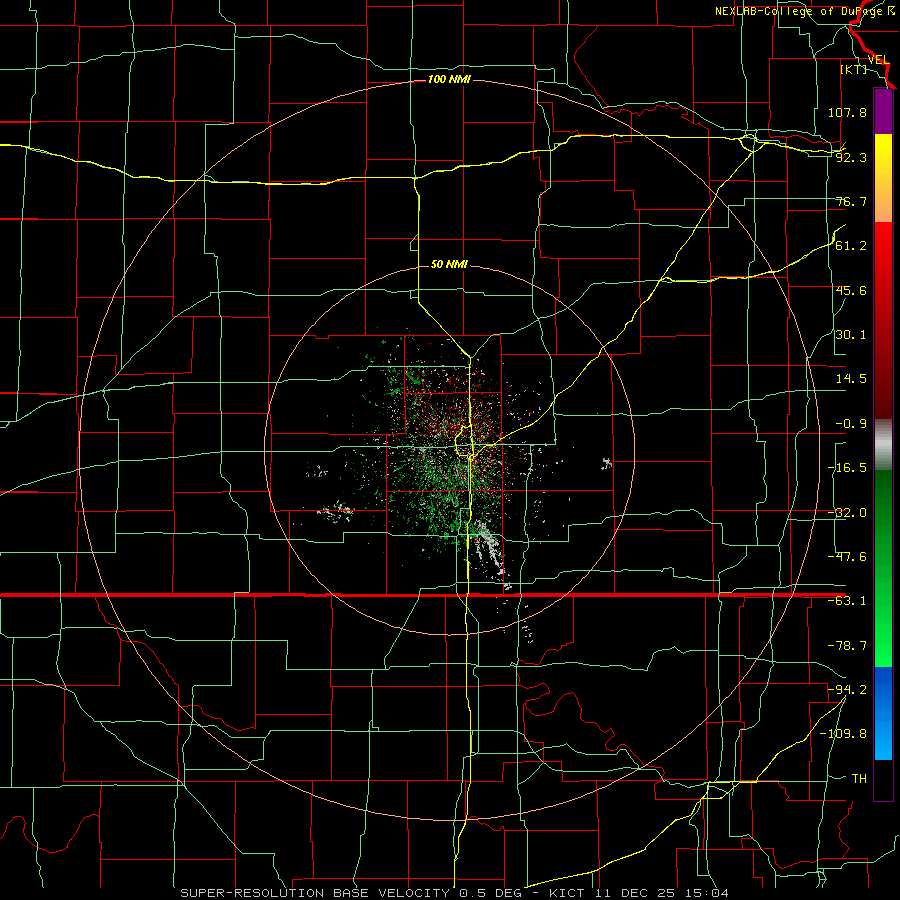Screen dimensions: 900x900
Task: Click the red segment of the velocity color bar
Action: click(x=883, y=320)
